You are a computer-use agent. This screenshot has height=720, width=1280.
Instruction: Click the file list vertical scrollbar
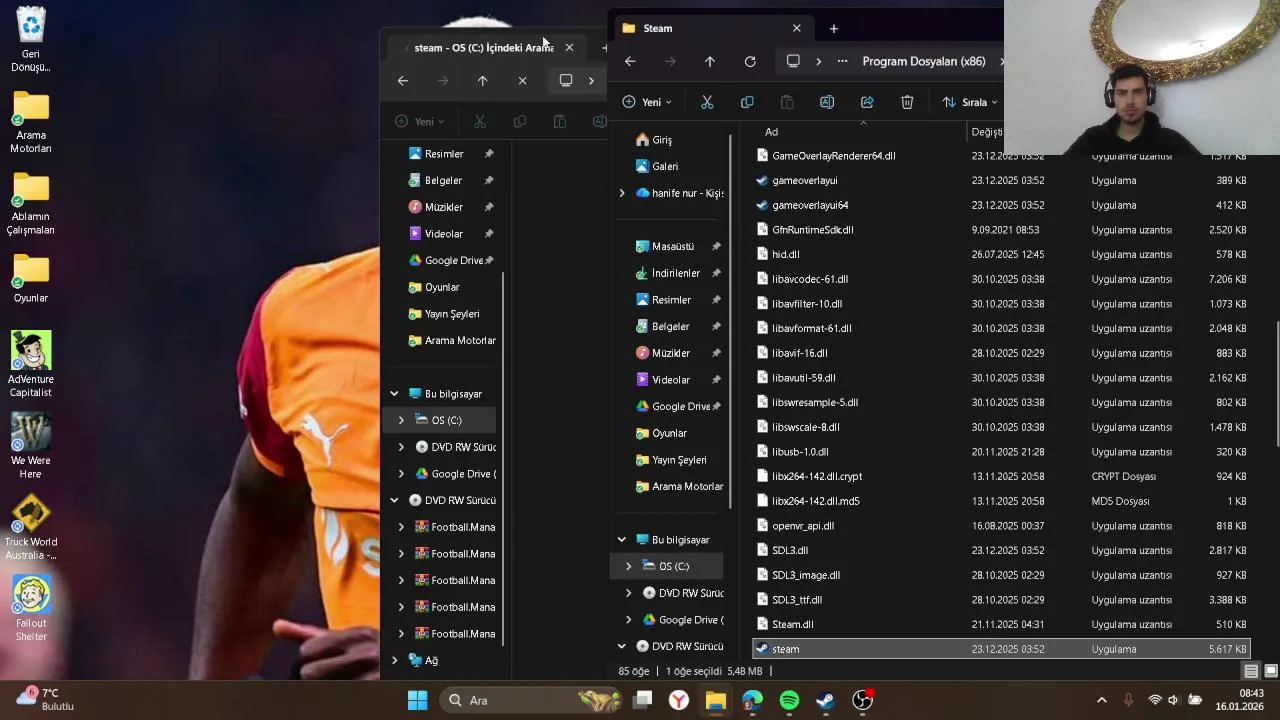coord(1275,385)
